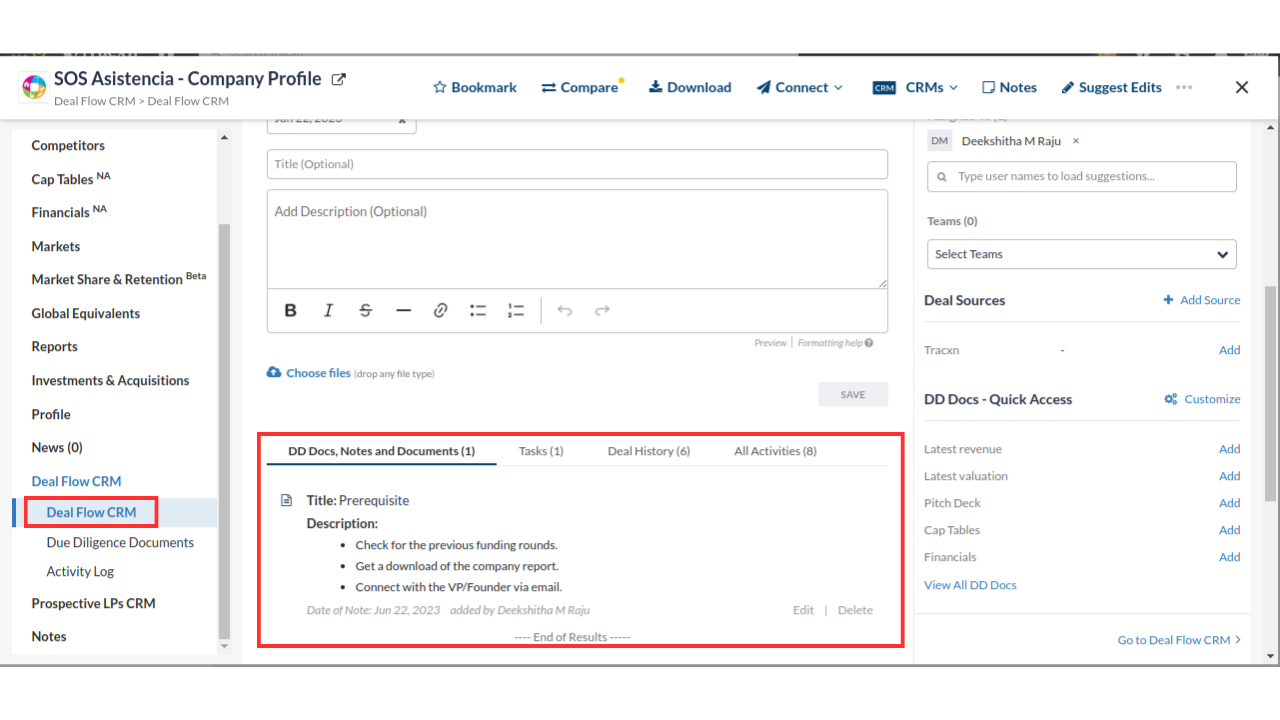Click the undo arrow in editor

tap(565, 311)
